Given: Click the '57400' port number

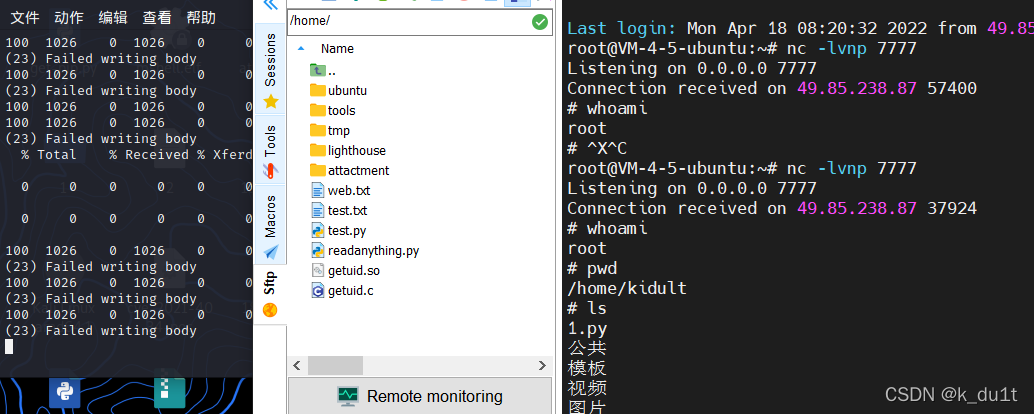Looking at the screenshot, I should (x=952, y=88).
